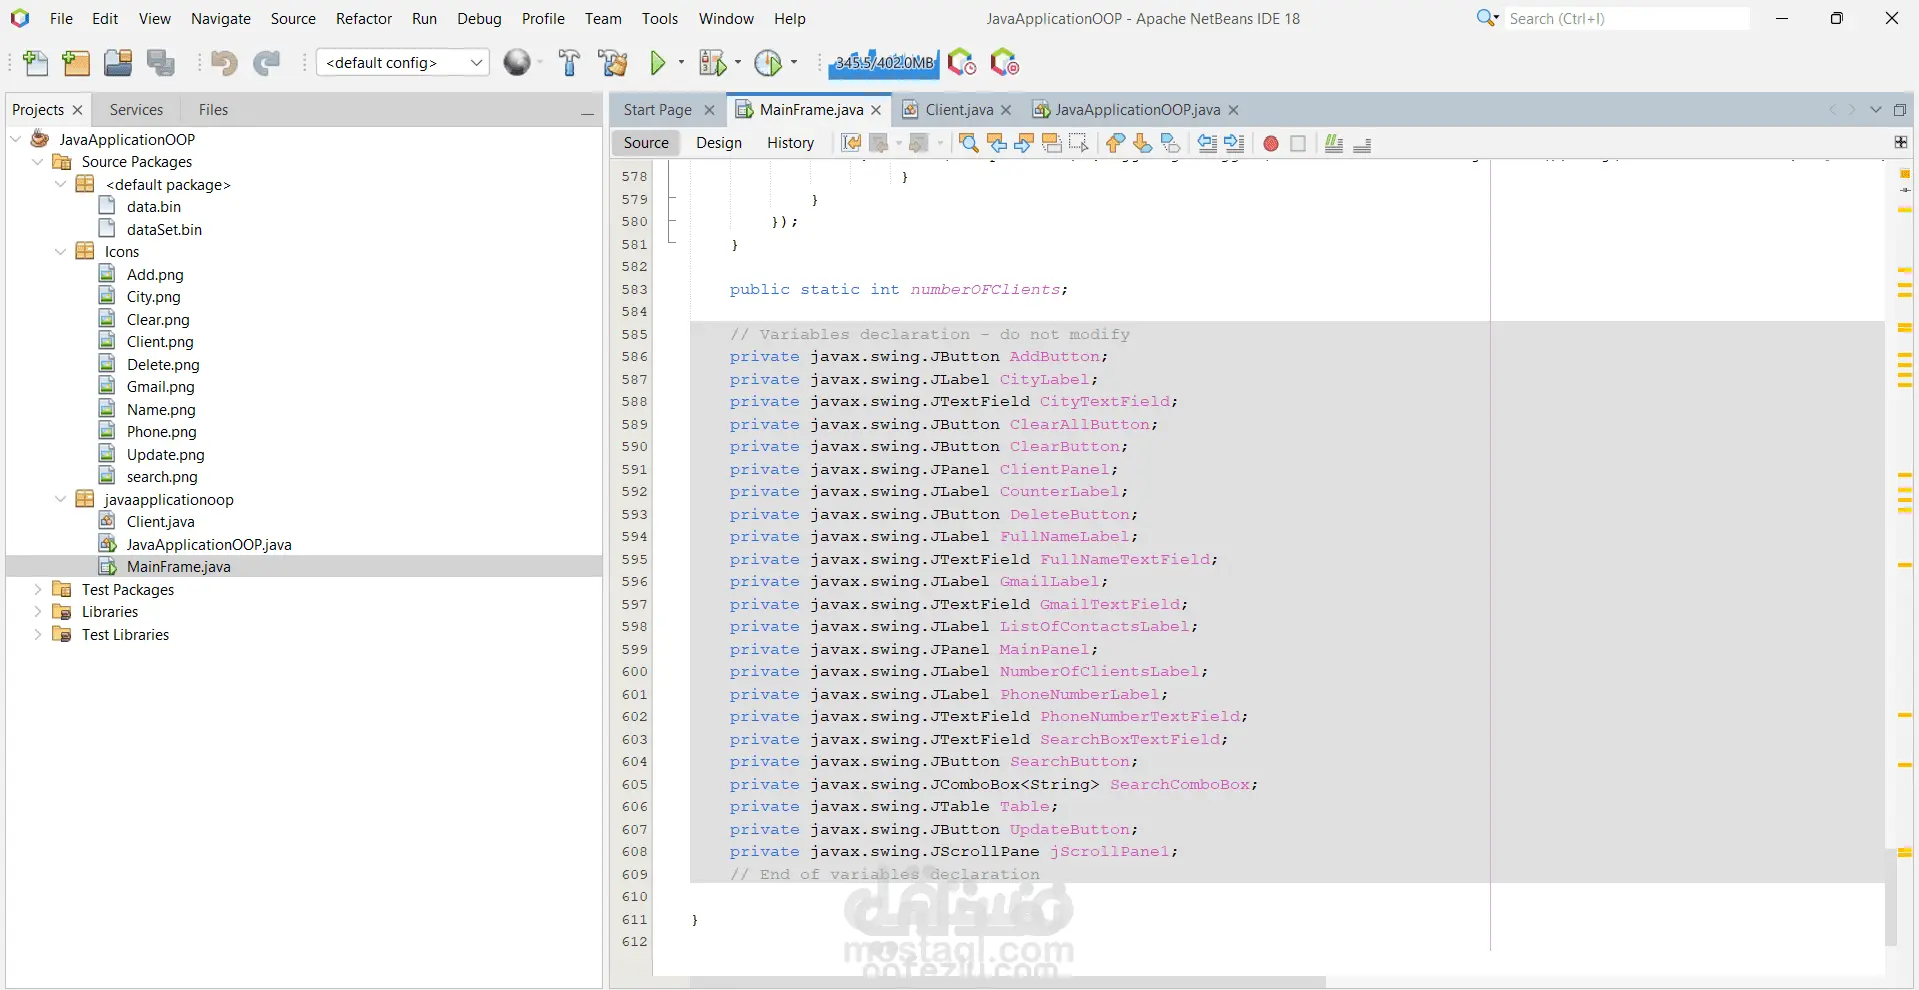Open the Refactor menu
The height and width of the screenshot is (990, 1919).
[364, 18]
